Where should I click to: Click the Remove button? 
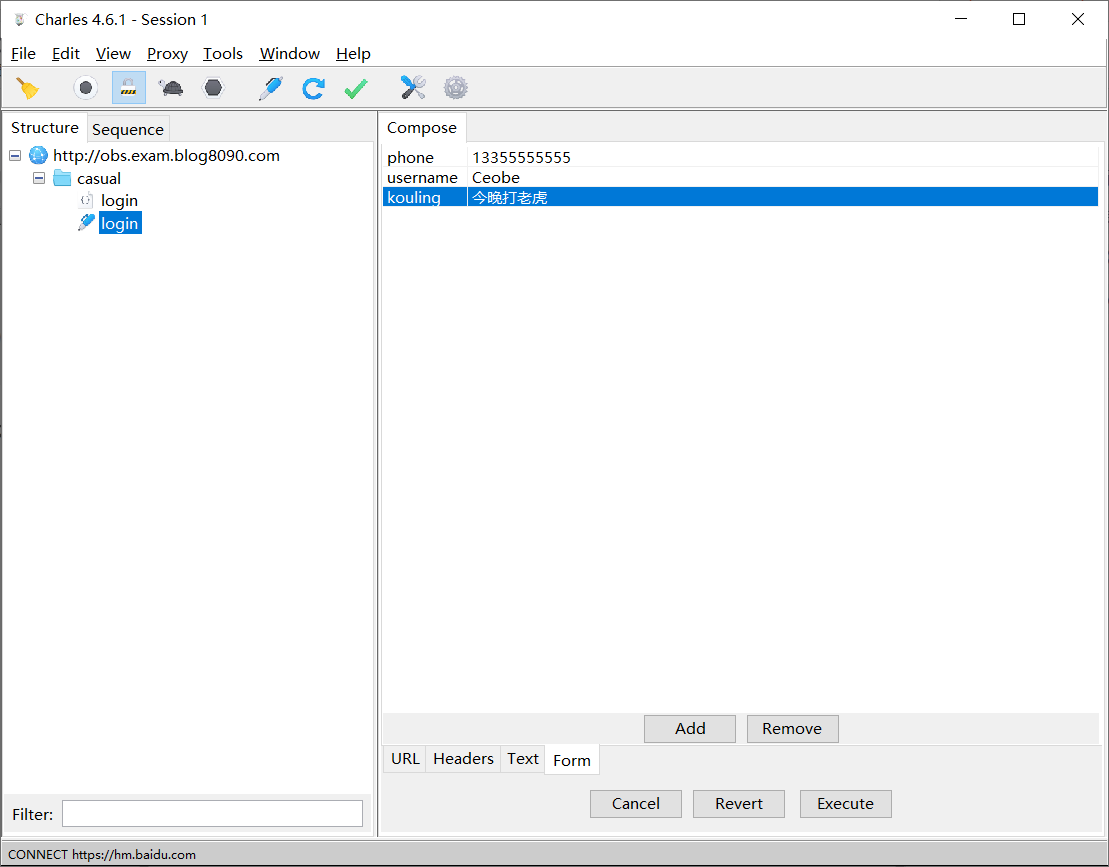coord(792,728)
